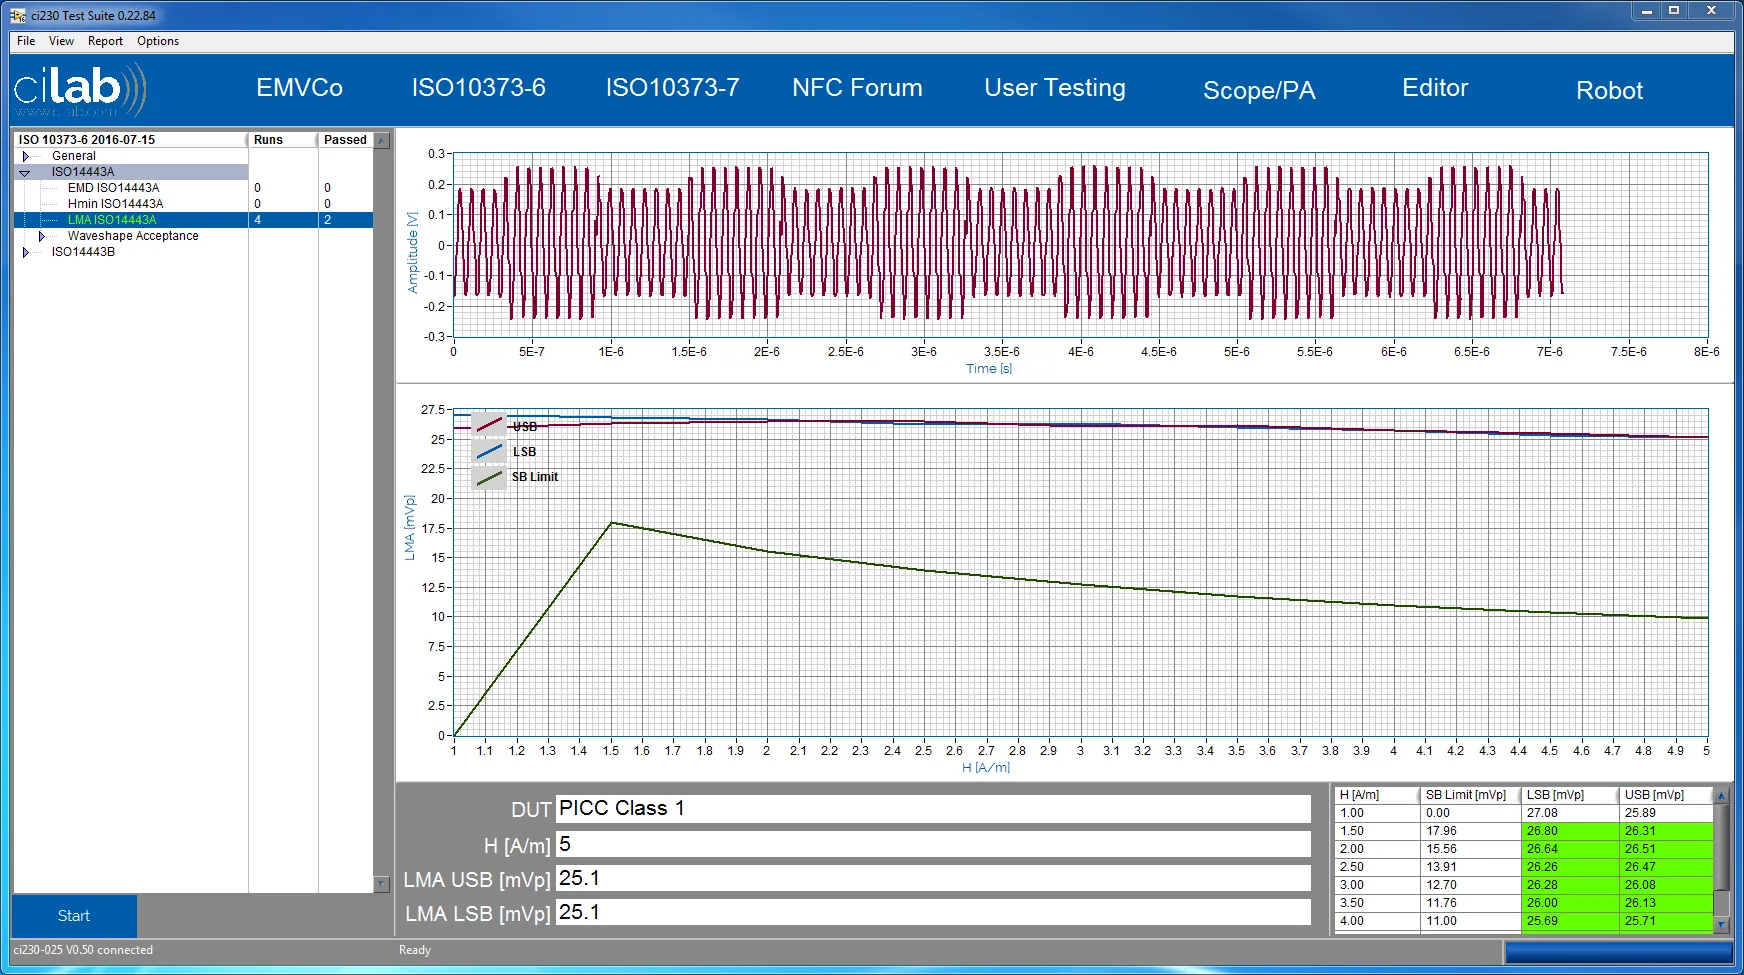The width and height of the screenshot is (1744, 975).
Task: Click the USB cell showing 25.71
Action: (x=1666, y=921)
